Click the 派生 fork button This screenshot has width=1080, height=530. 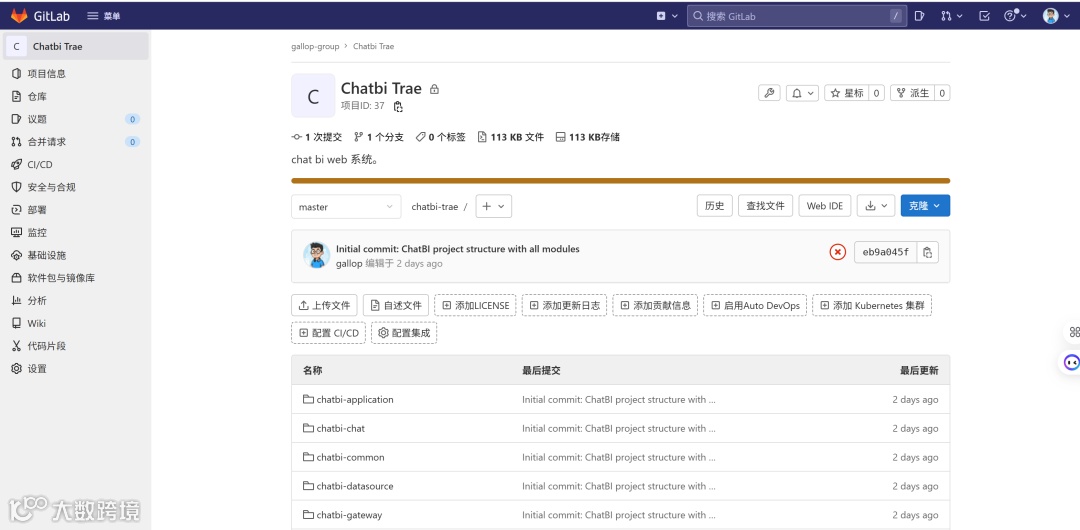912,93
